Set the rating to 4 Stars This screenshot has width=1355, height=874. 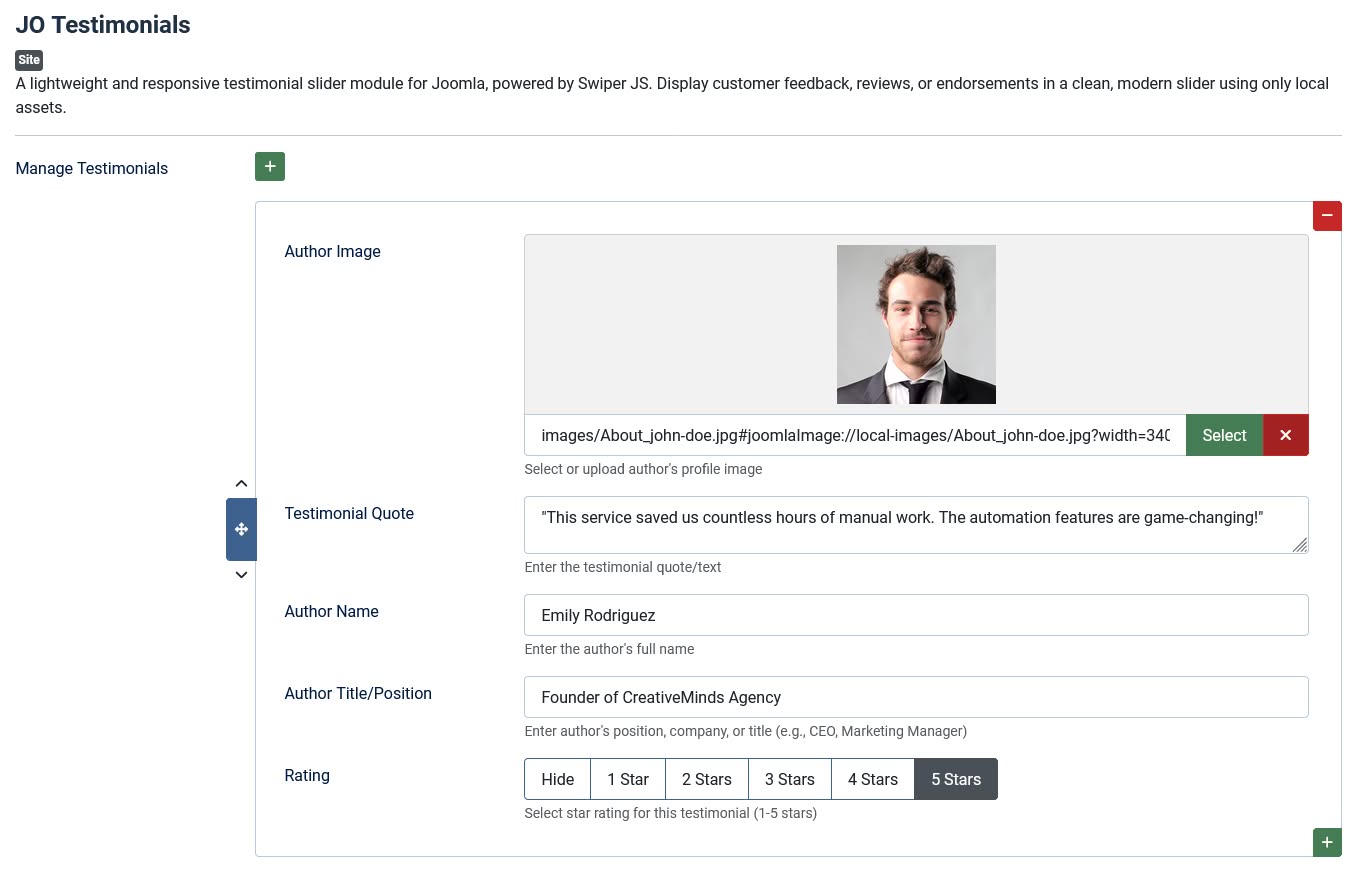pos(872,779)
